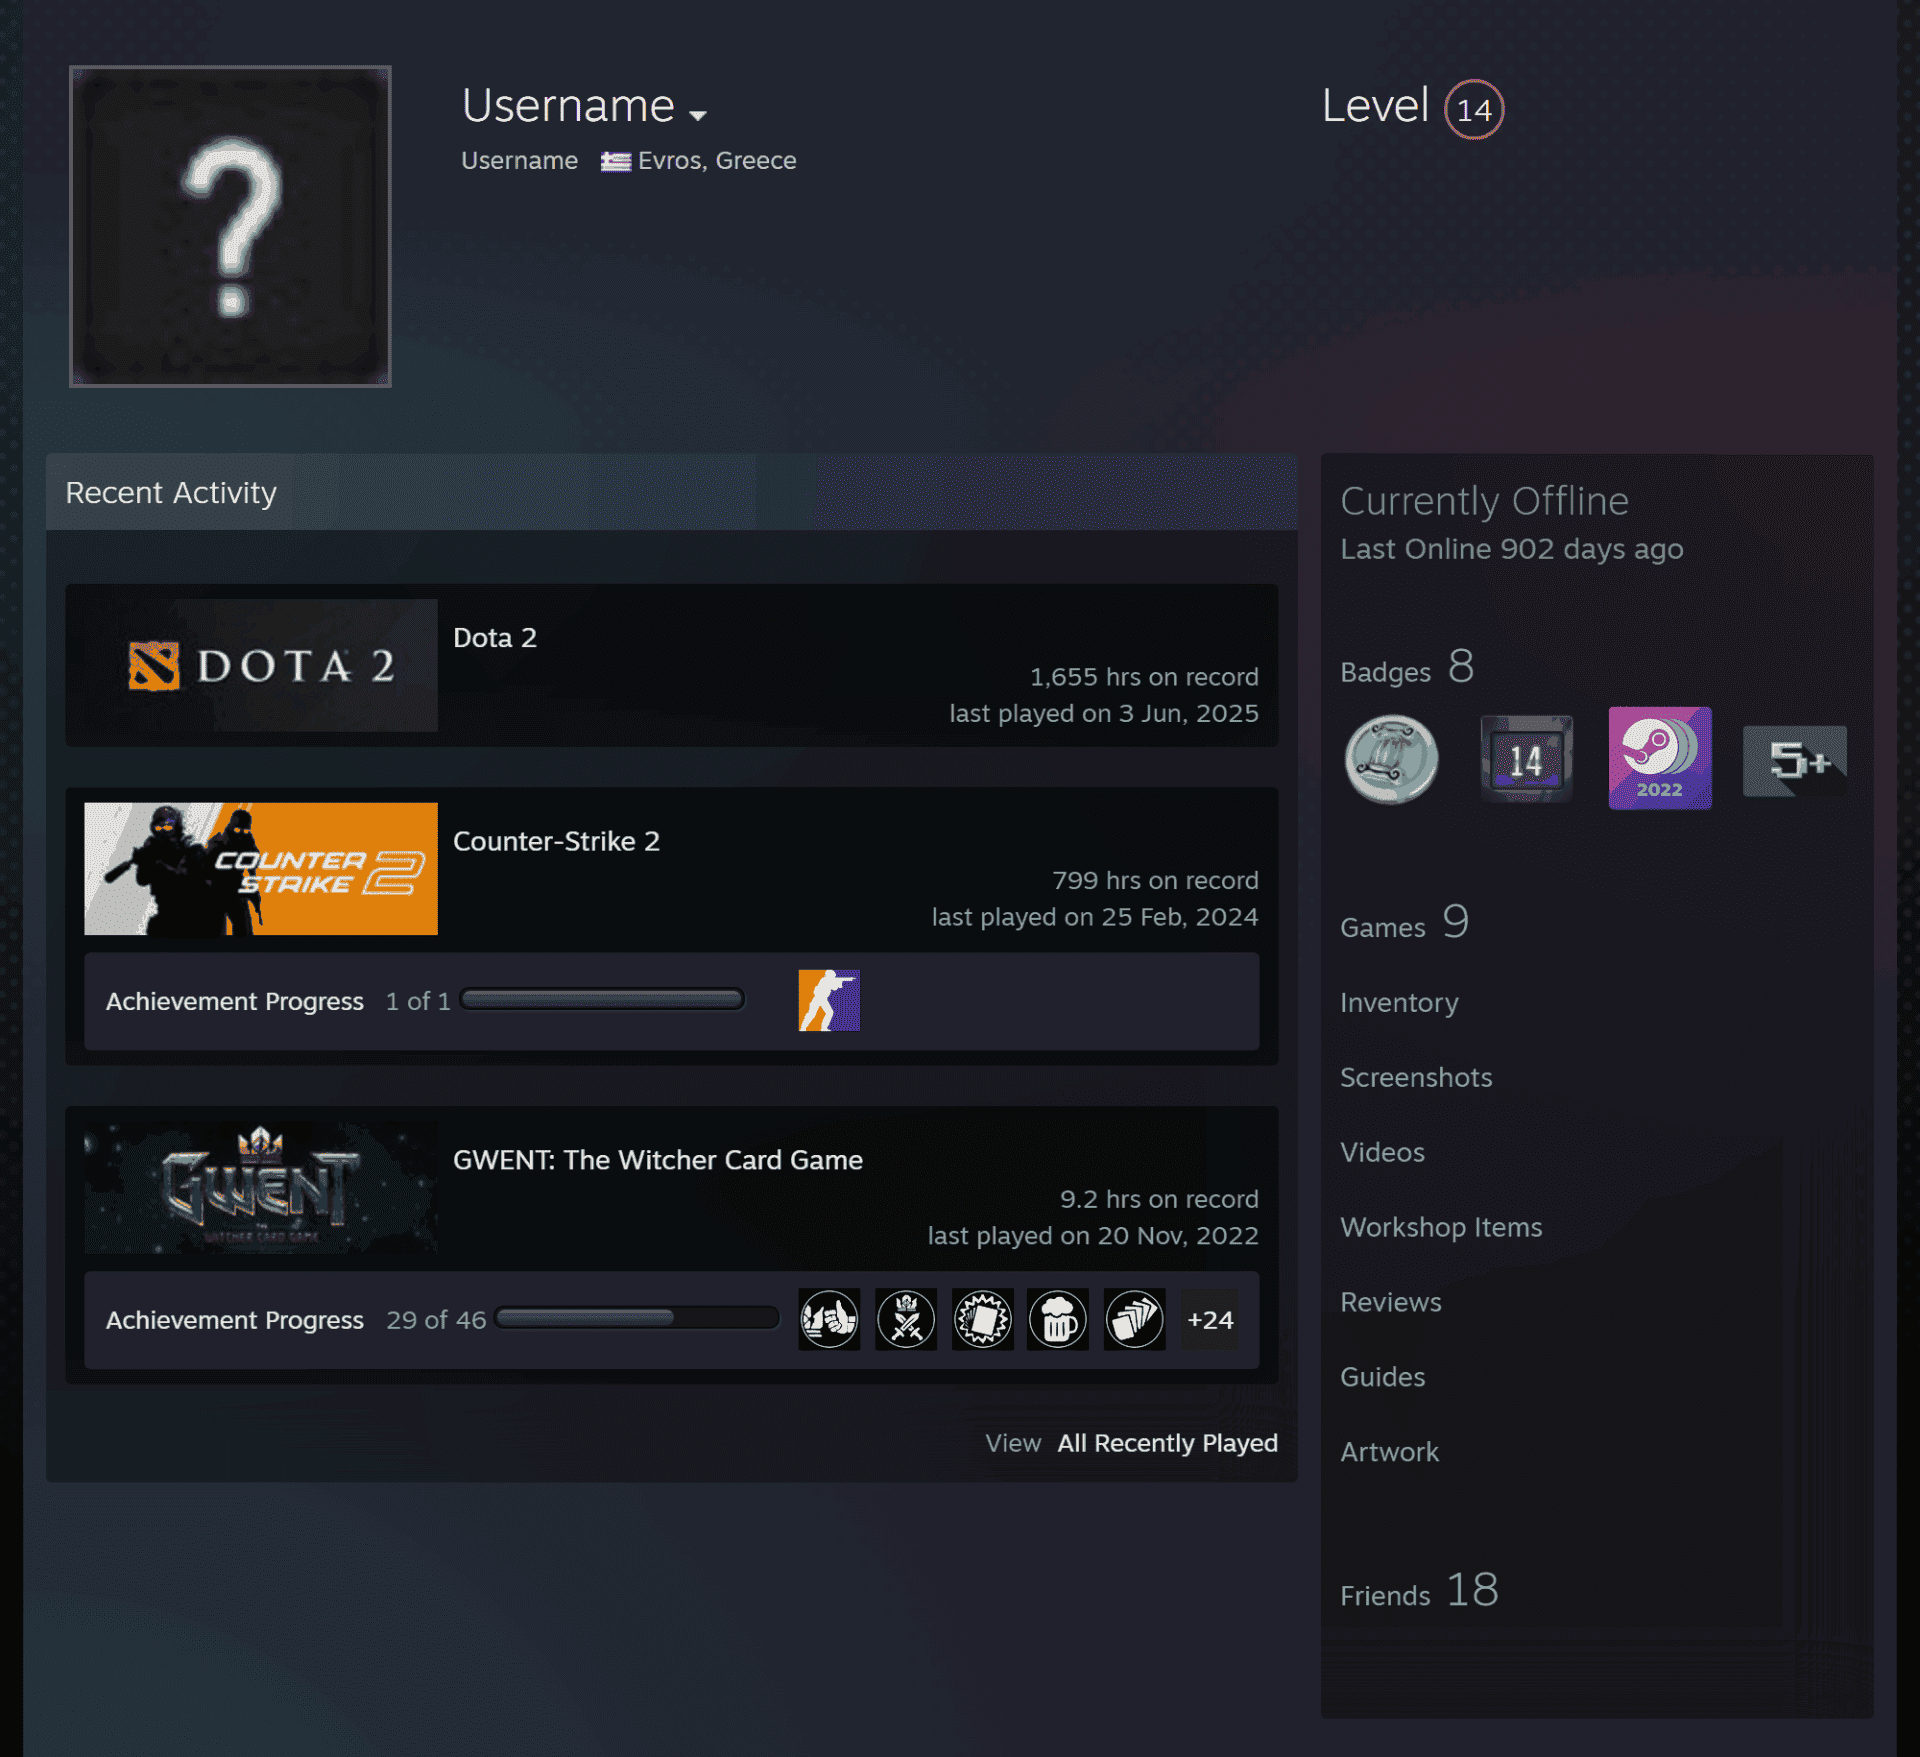The height and width of the screenshot is (1757, 1920).
Task: Click the 'Evros, Greece' location text
Action: coord(717,161)
